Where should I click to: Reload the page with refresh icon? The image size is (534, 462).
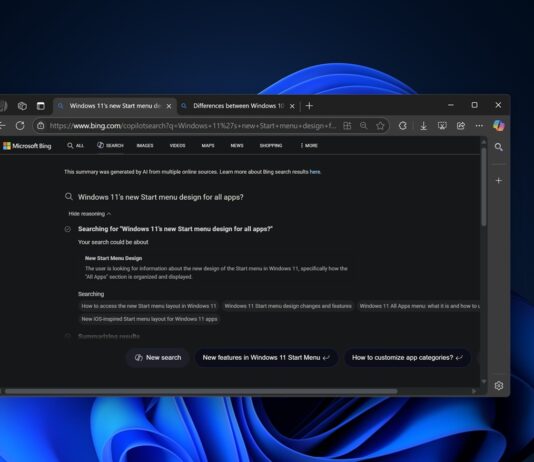click(x=20, y=126)
